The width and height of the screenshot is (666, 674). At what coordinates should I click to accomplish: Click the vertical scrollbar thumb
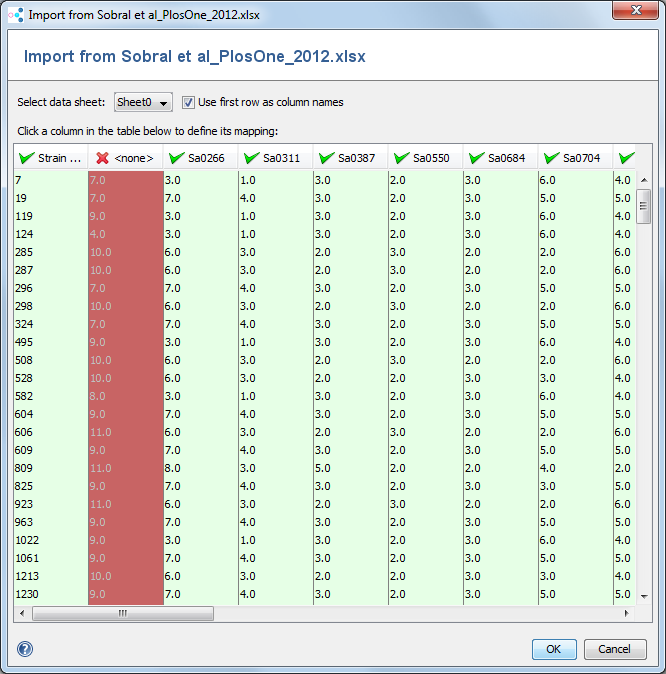(644, 206)
